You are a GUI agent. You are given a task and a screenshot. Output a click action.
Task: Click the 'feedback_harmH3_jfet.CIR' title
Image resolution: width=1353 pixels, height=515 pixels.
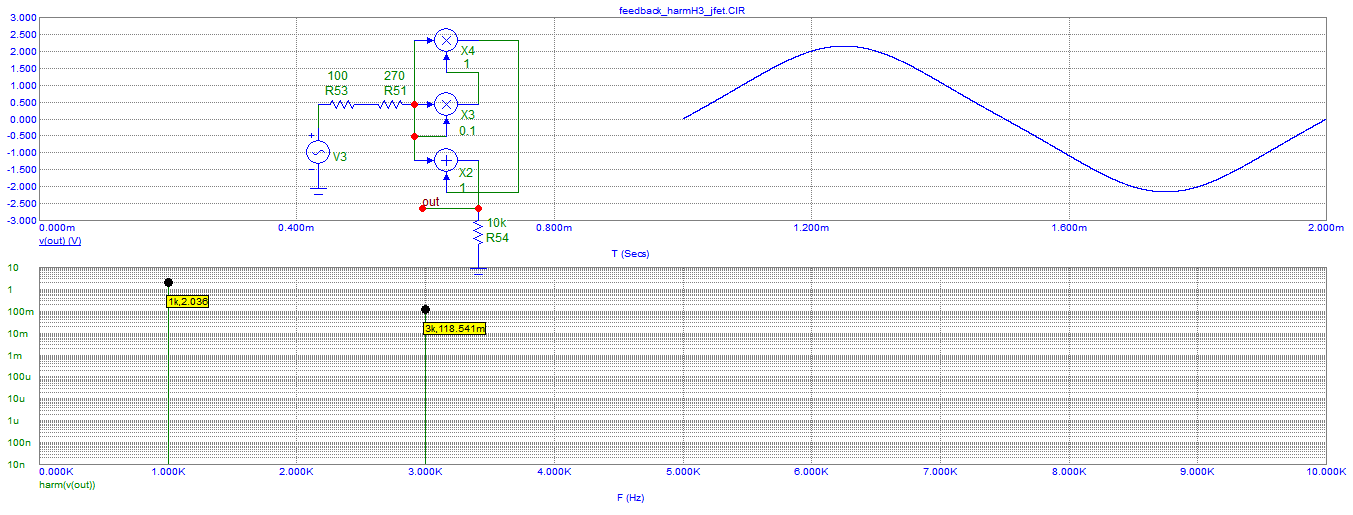pos(680,9)
